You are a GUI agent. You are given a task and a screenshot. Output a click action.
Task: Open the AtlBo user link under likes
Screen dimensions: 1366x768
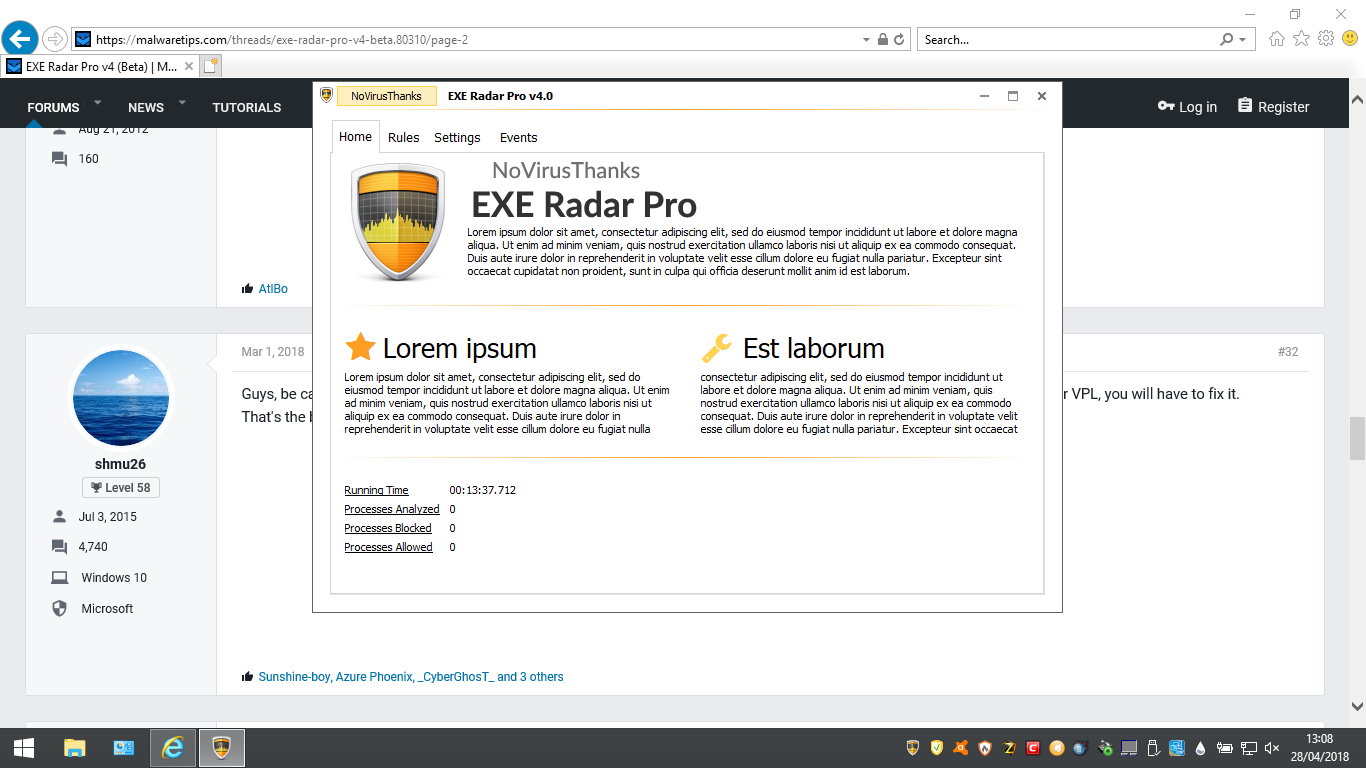pyautogui.click(x=273, y=289)
